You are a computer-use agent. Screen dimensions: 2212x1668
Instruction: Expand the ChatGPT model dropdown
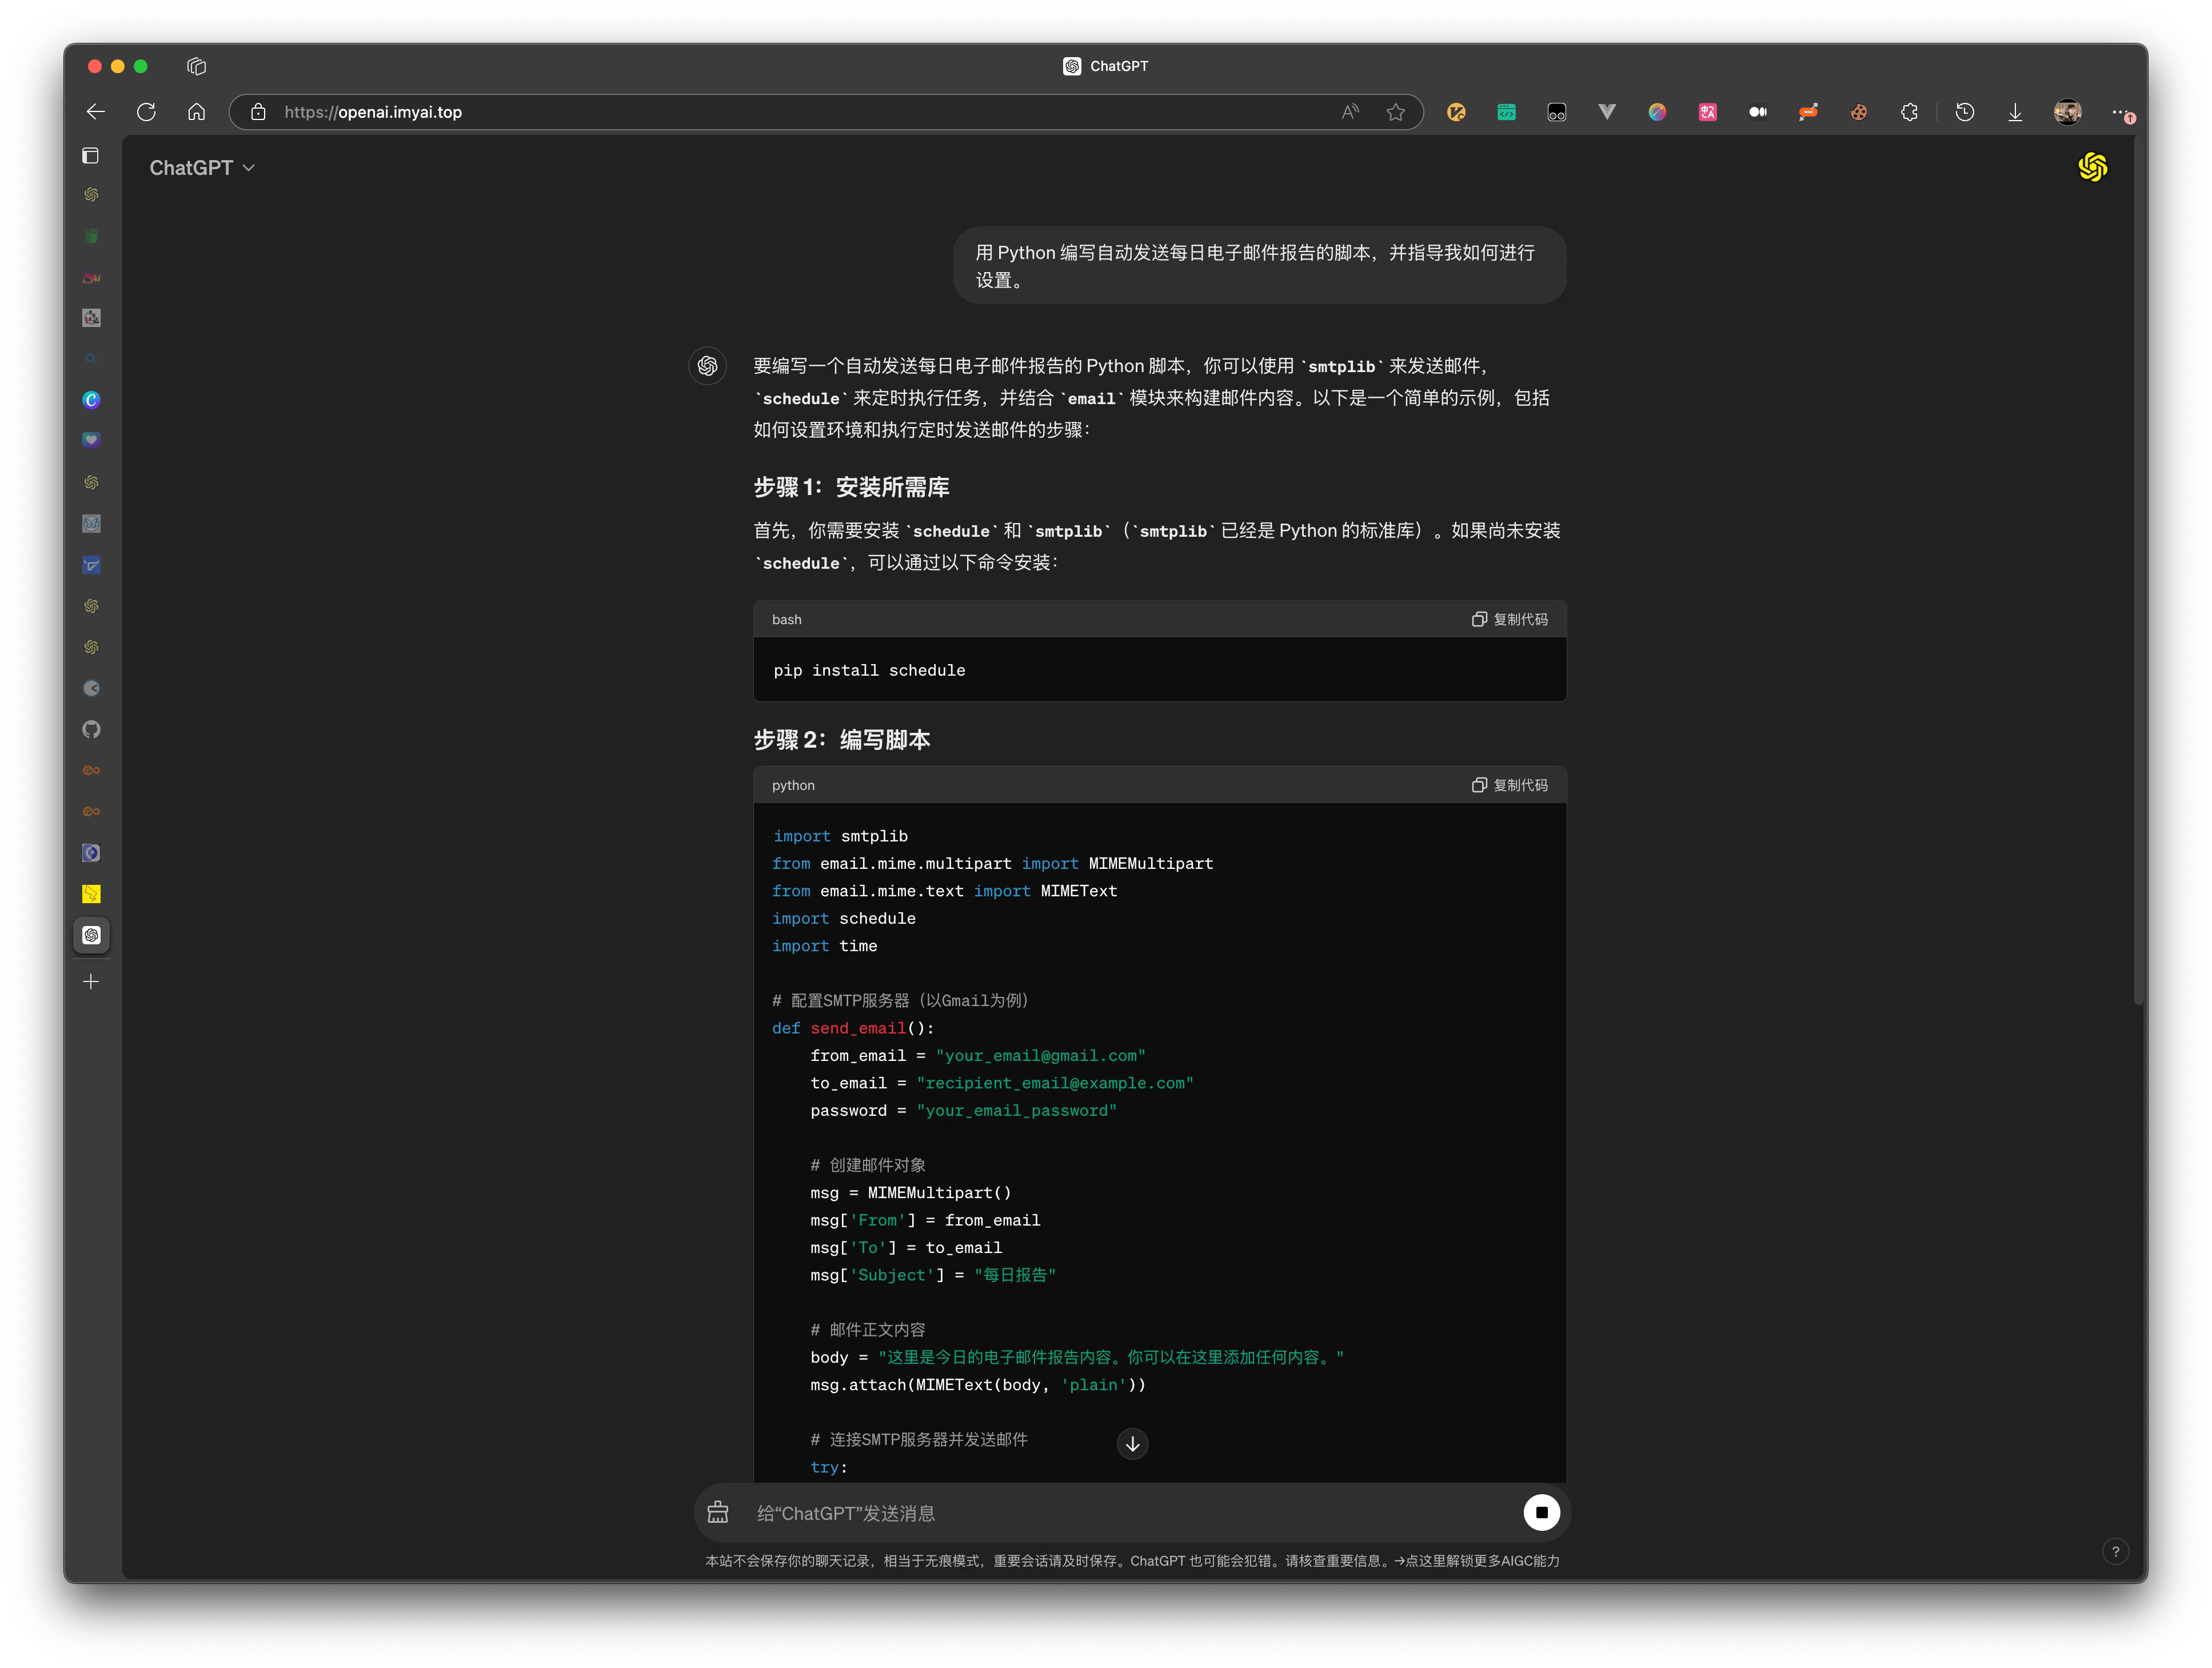(202, 168)
